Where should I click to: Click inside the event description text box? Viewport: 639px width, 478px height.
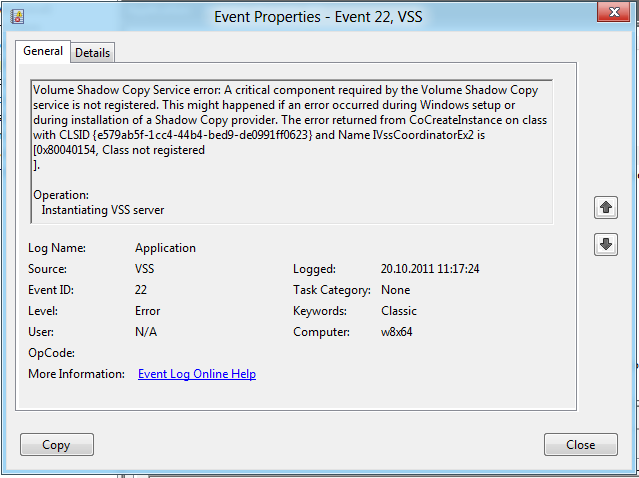point(292,150)
